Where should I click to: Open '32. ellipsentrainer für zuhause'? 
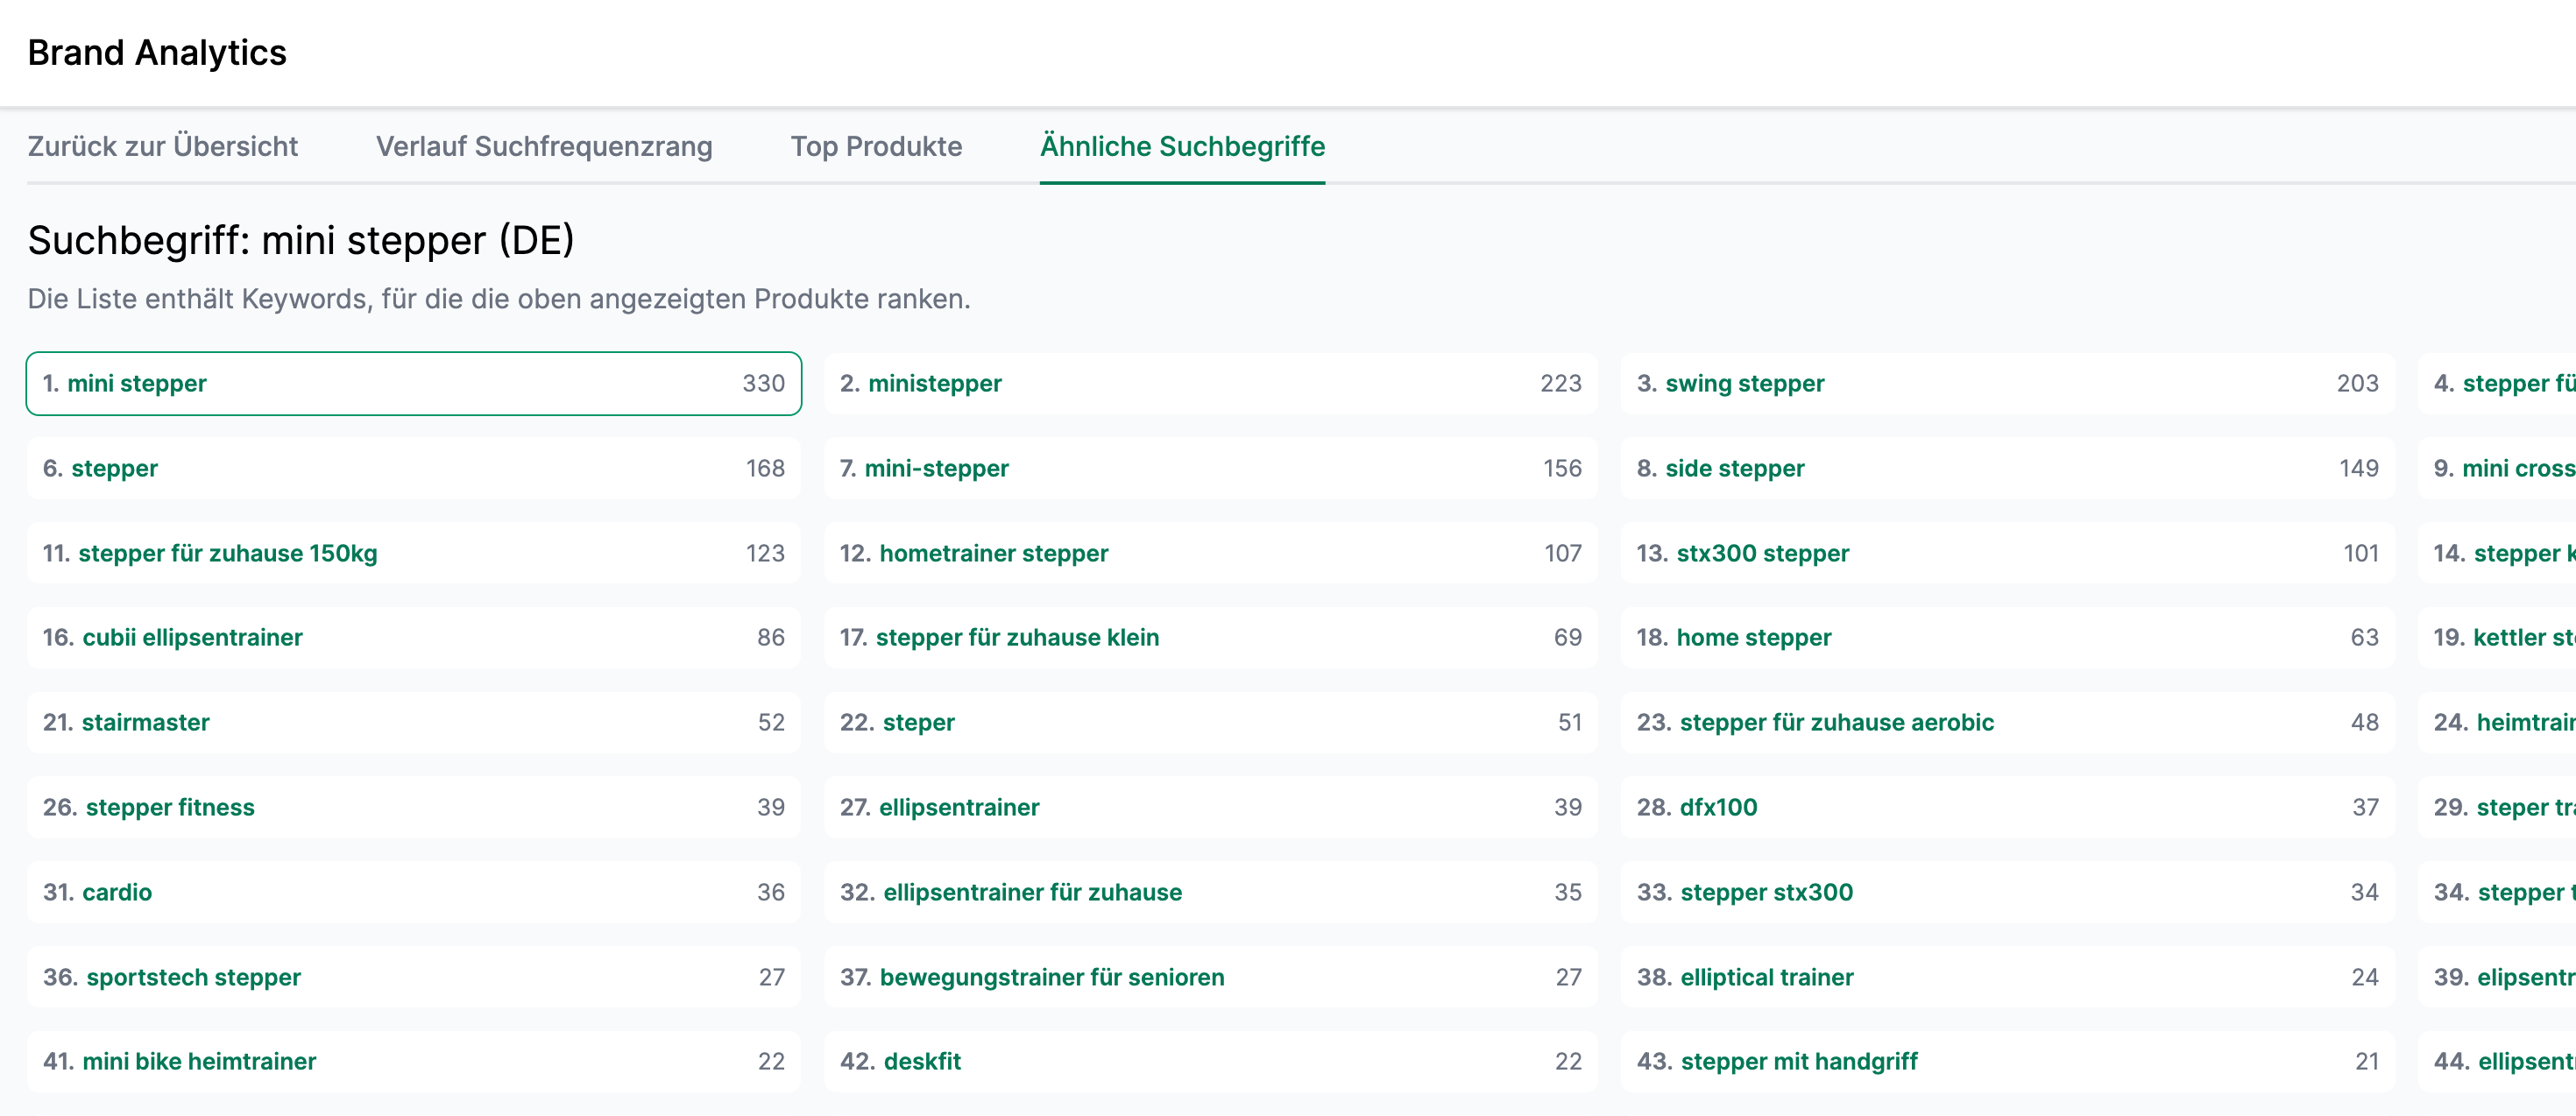(1211, 892)
